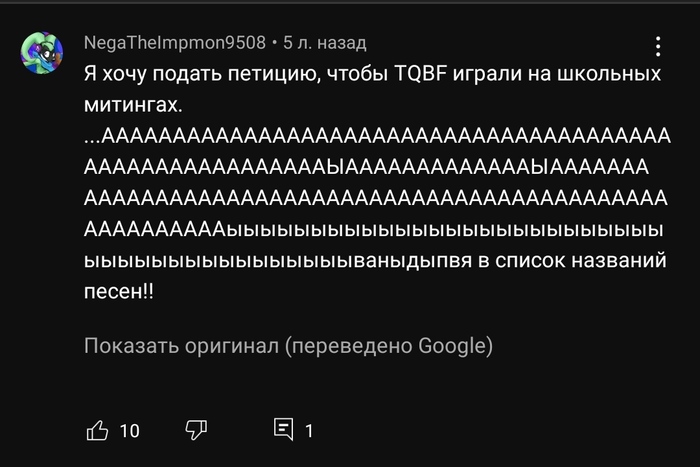Like the comment with the thumbs-up icon
700x467 pixels.
point(97,430)
